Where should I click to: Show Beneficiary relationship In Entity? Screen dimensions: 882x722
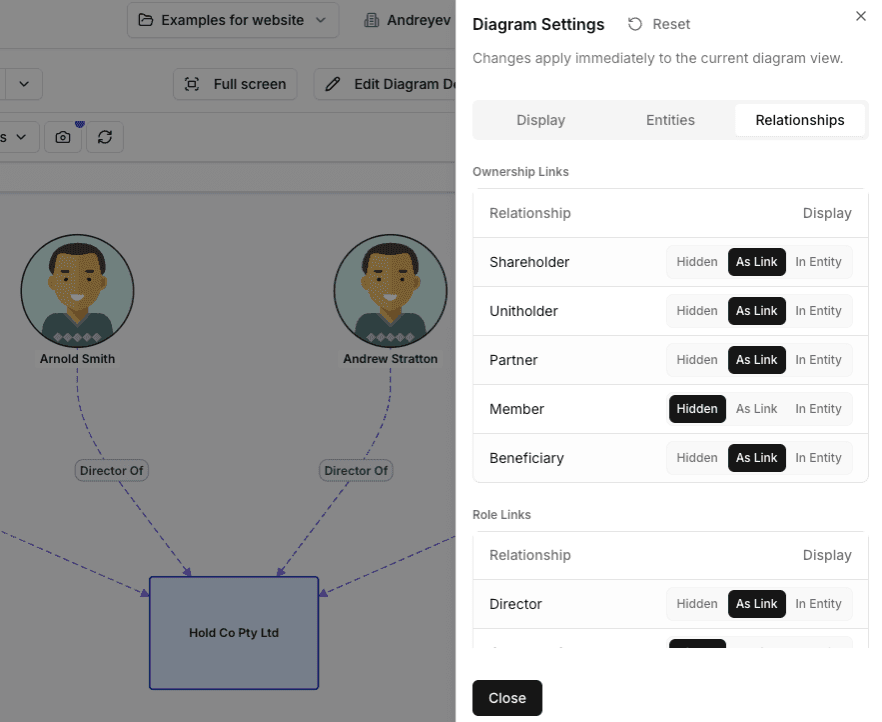[x=819, y=457]
